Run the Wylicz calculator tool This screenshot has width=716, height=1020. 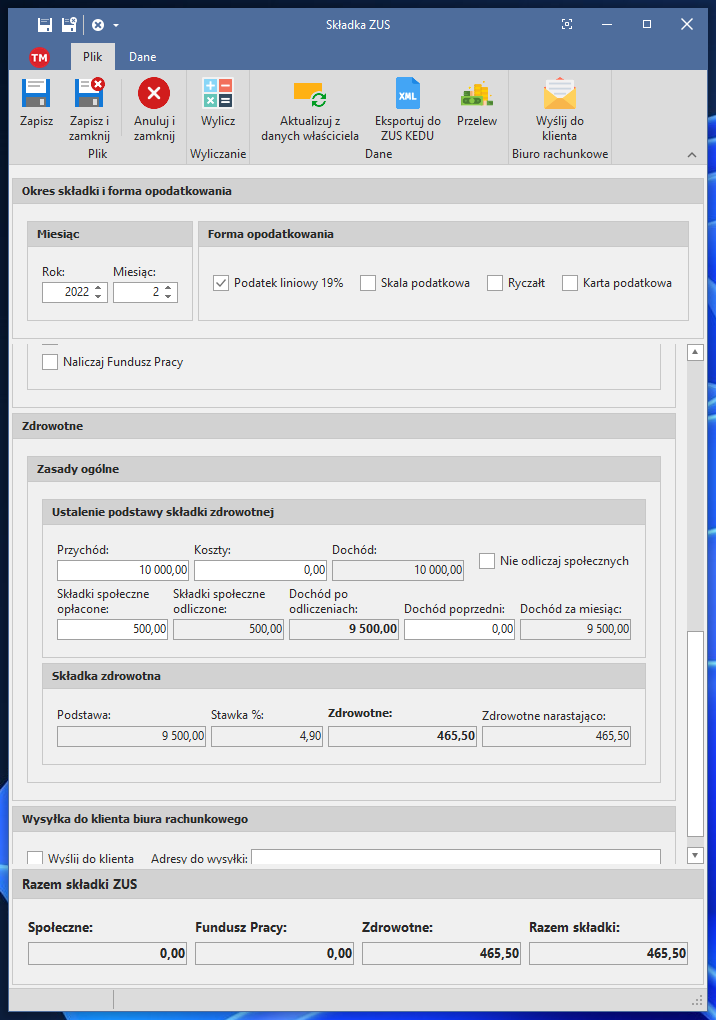click(217, 95)
